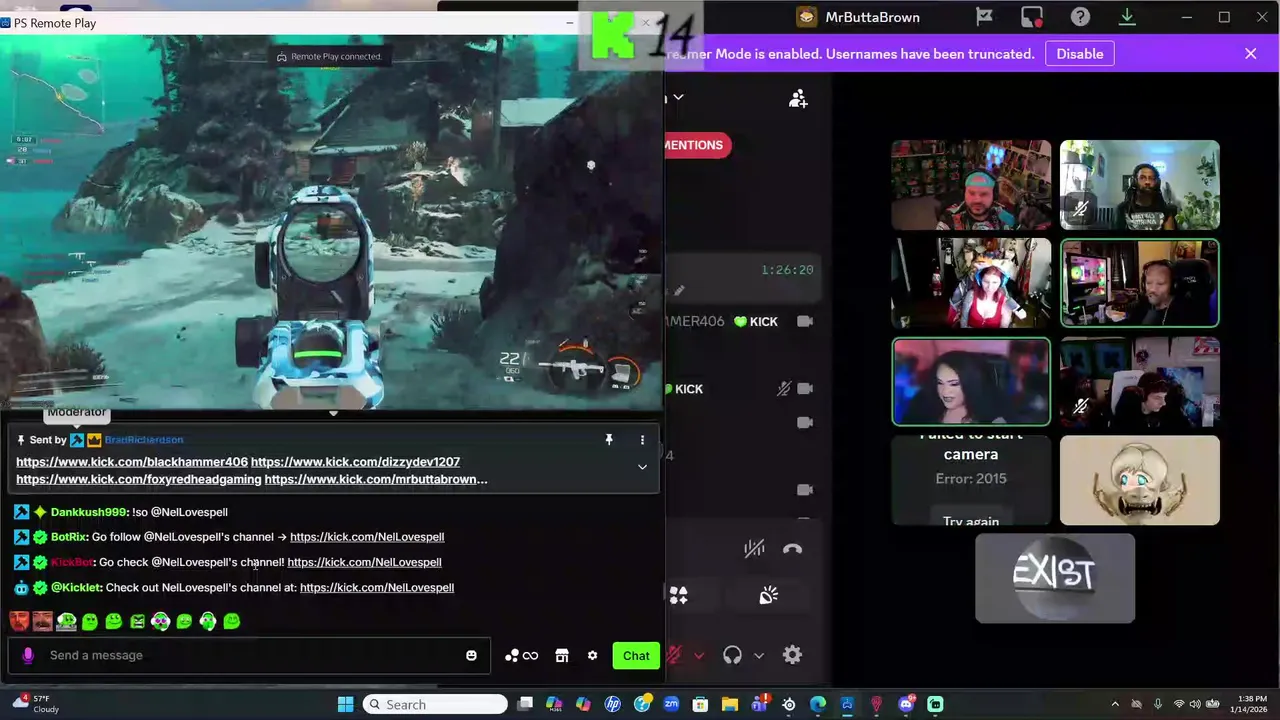The image size is (1280, 720).
Task: Open the NelLovespell link in the KickBot message
Action: [x=364, y=562]
